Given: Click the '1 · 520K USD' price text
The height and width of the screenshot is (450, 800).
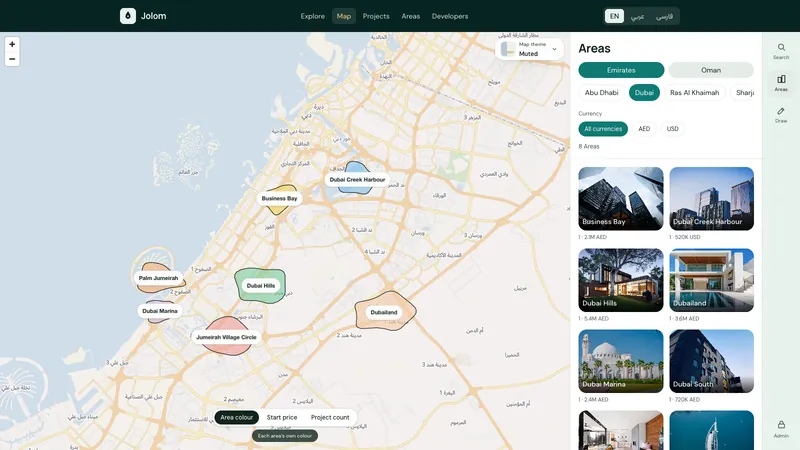Looking at the screenshot, I should pos(685,237).
